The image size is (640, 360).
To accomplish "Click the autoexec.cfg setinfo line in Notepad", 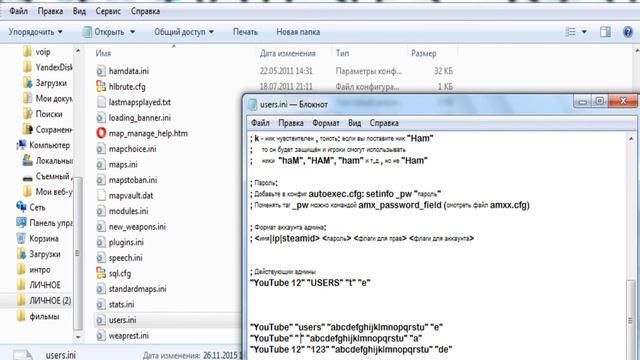I will (346, 194).
